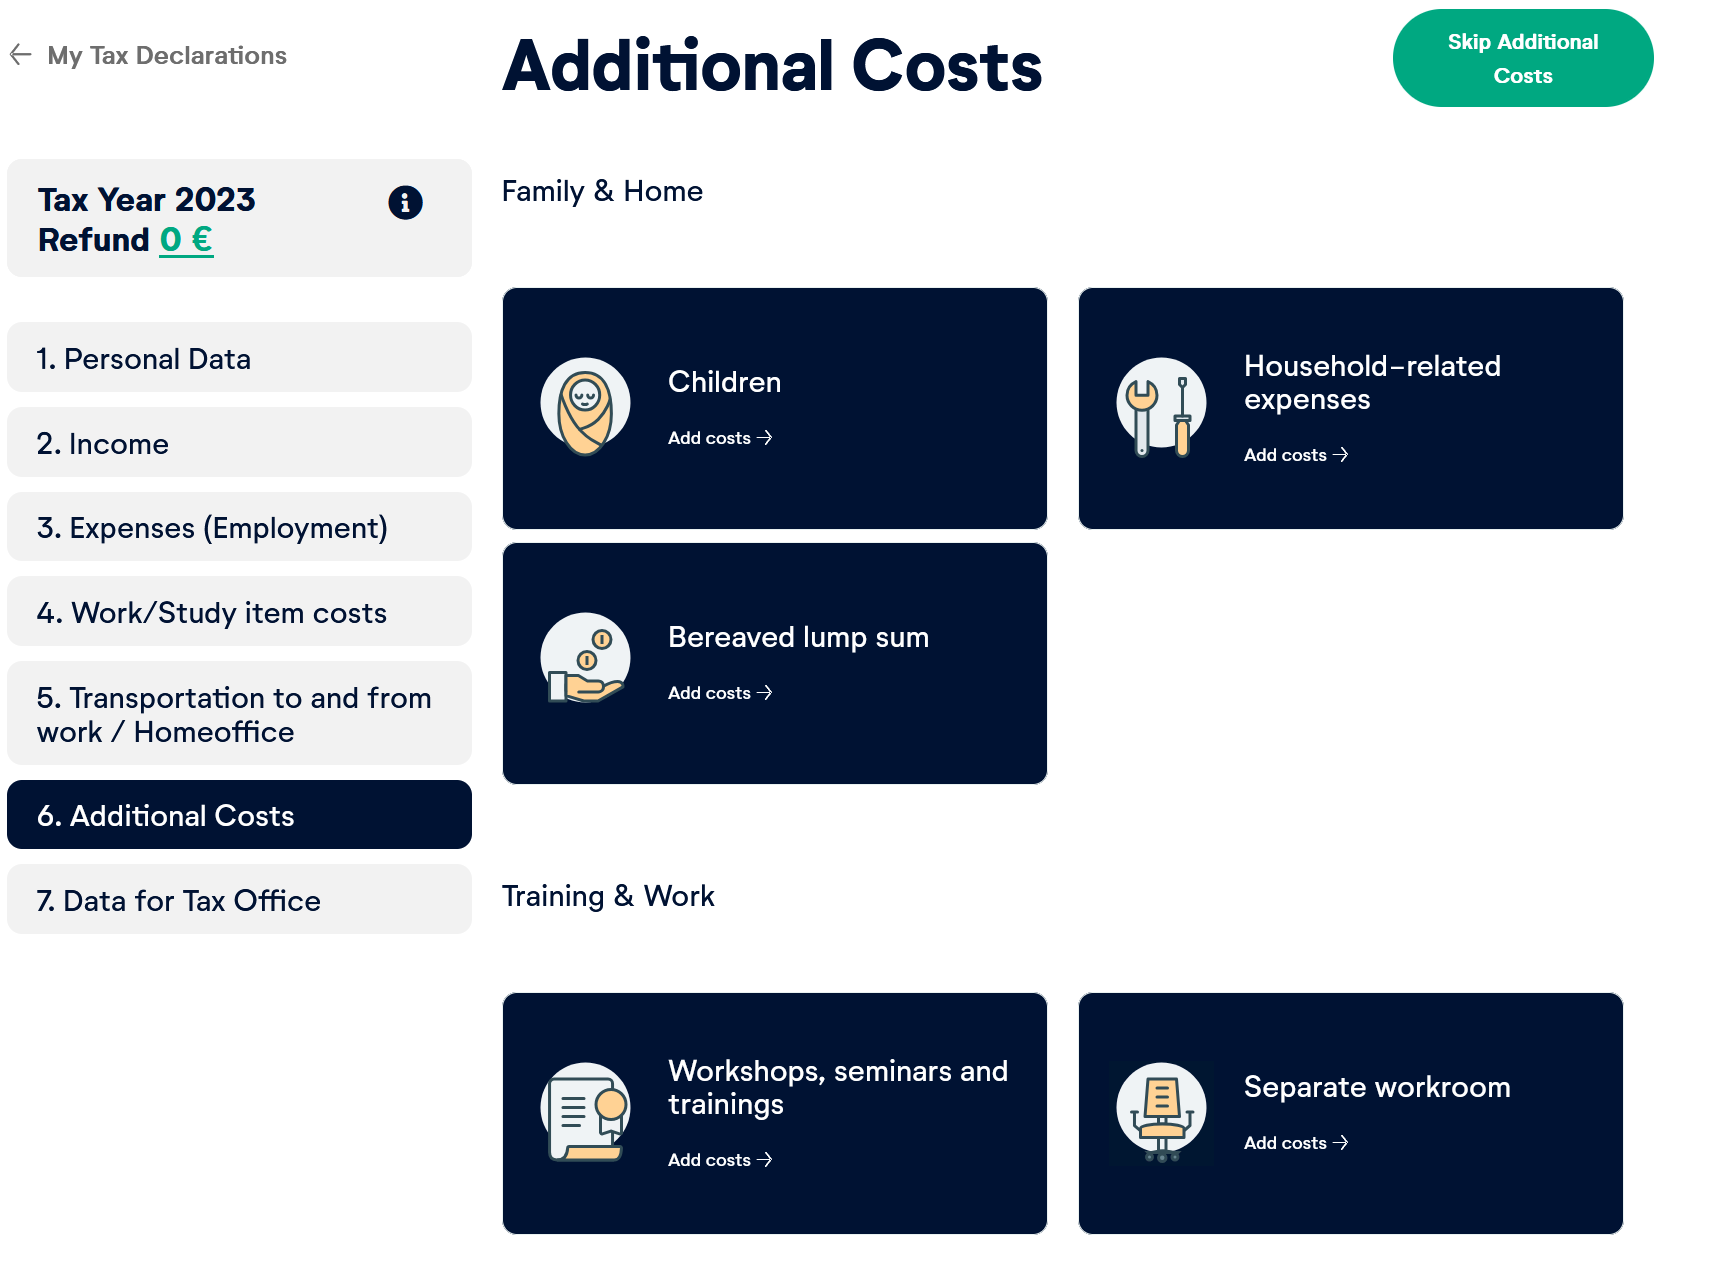Open step 1 Personal Data

click(238, 357)
